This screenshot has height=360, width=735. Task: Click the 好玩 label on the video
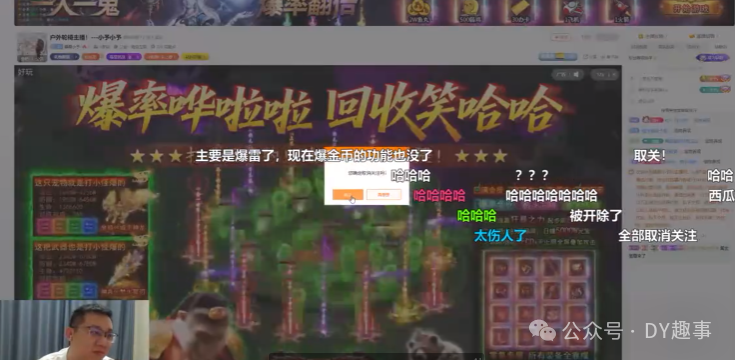[x=25, y=72]
